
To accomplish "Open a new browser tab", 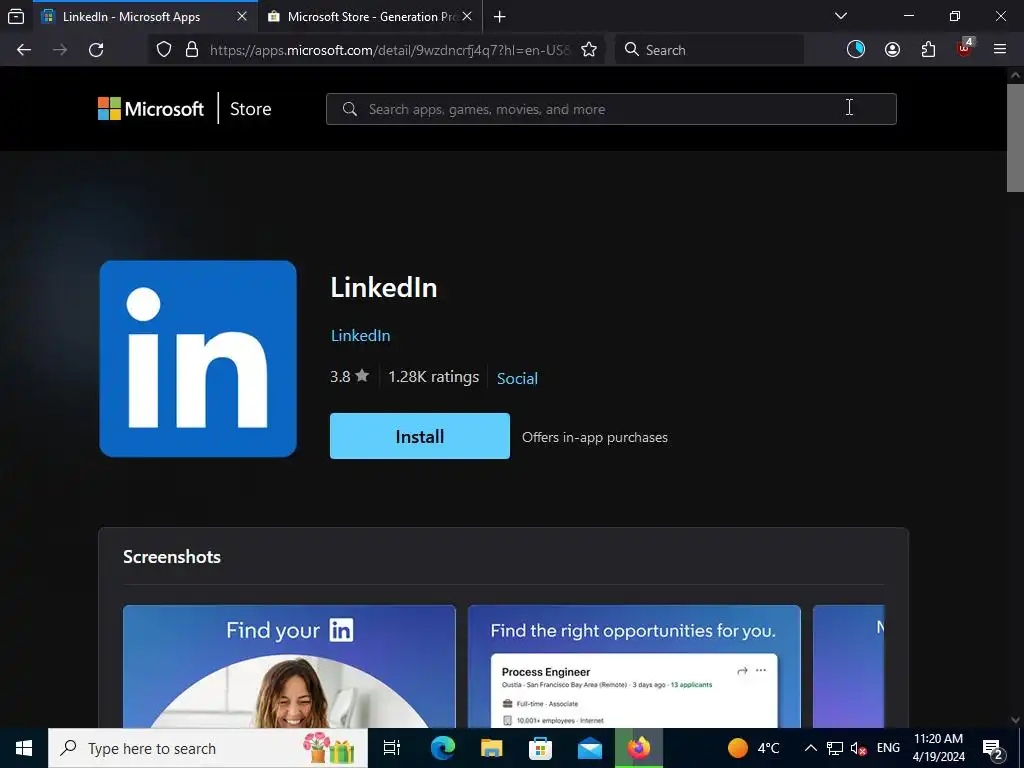I will (500, 17).
